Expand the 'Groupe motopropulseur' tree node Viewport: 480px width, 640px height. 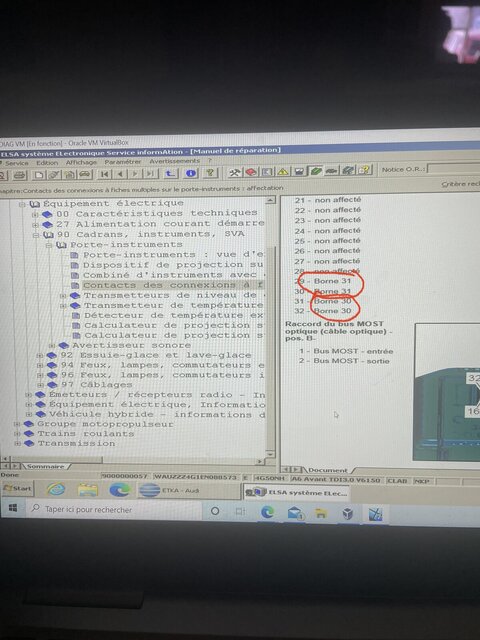pos(17,424)
